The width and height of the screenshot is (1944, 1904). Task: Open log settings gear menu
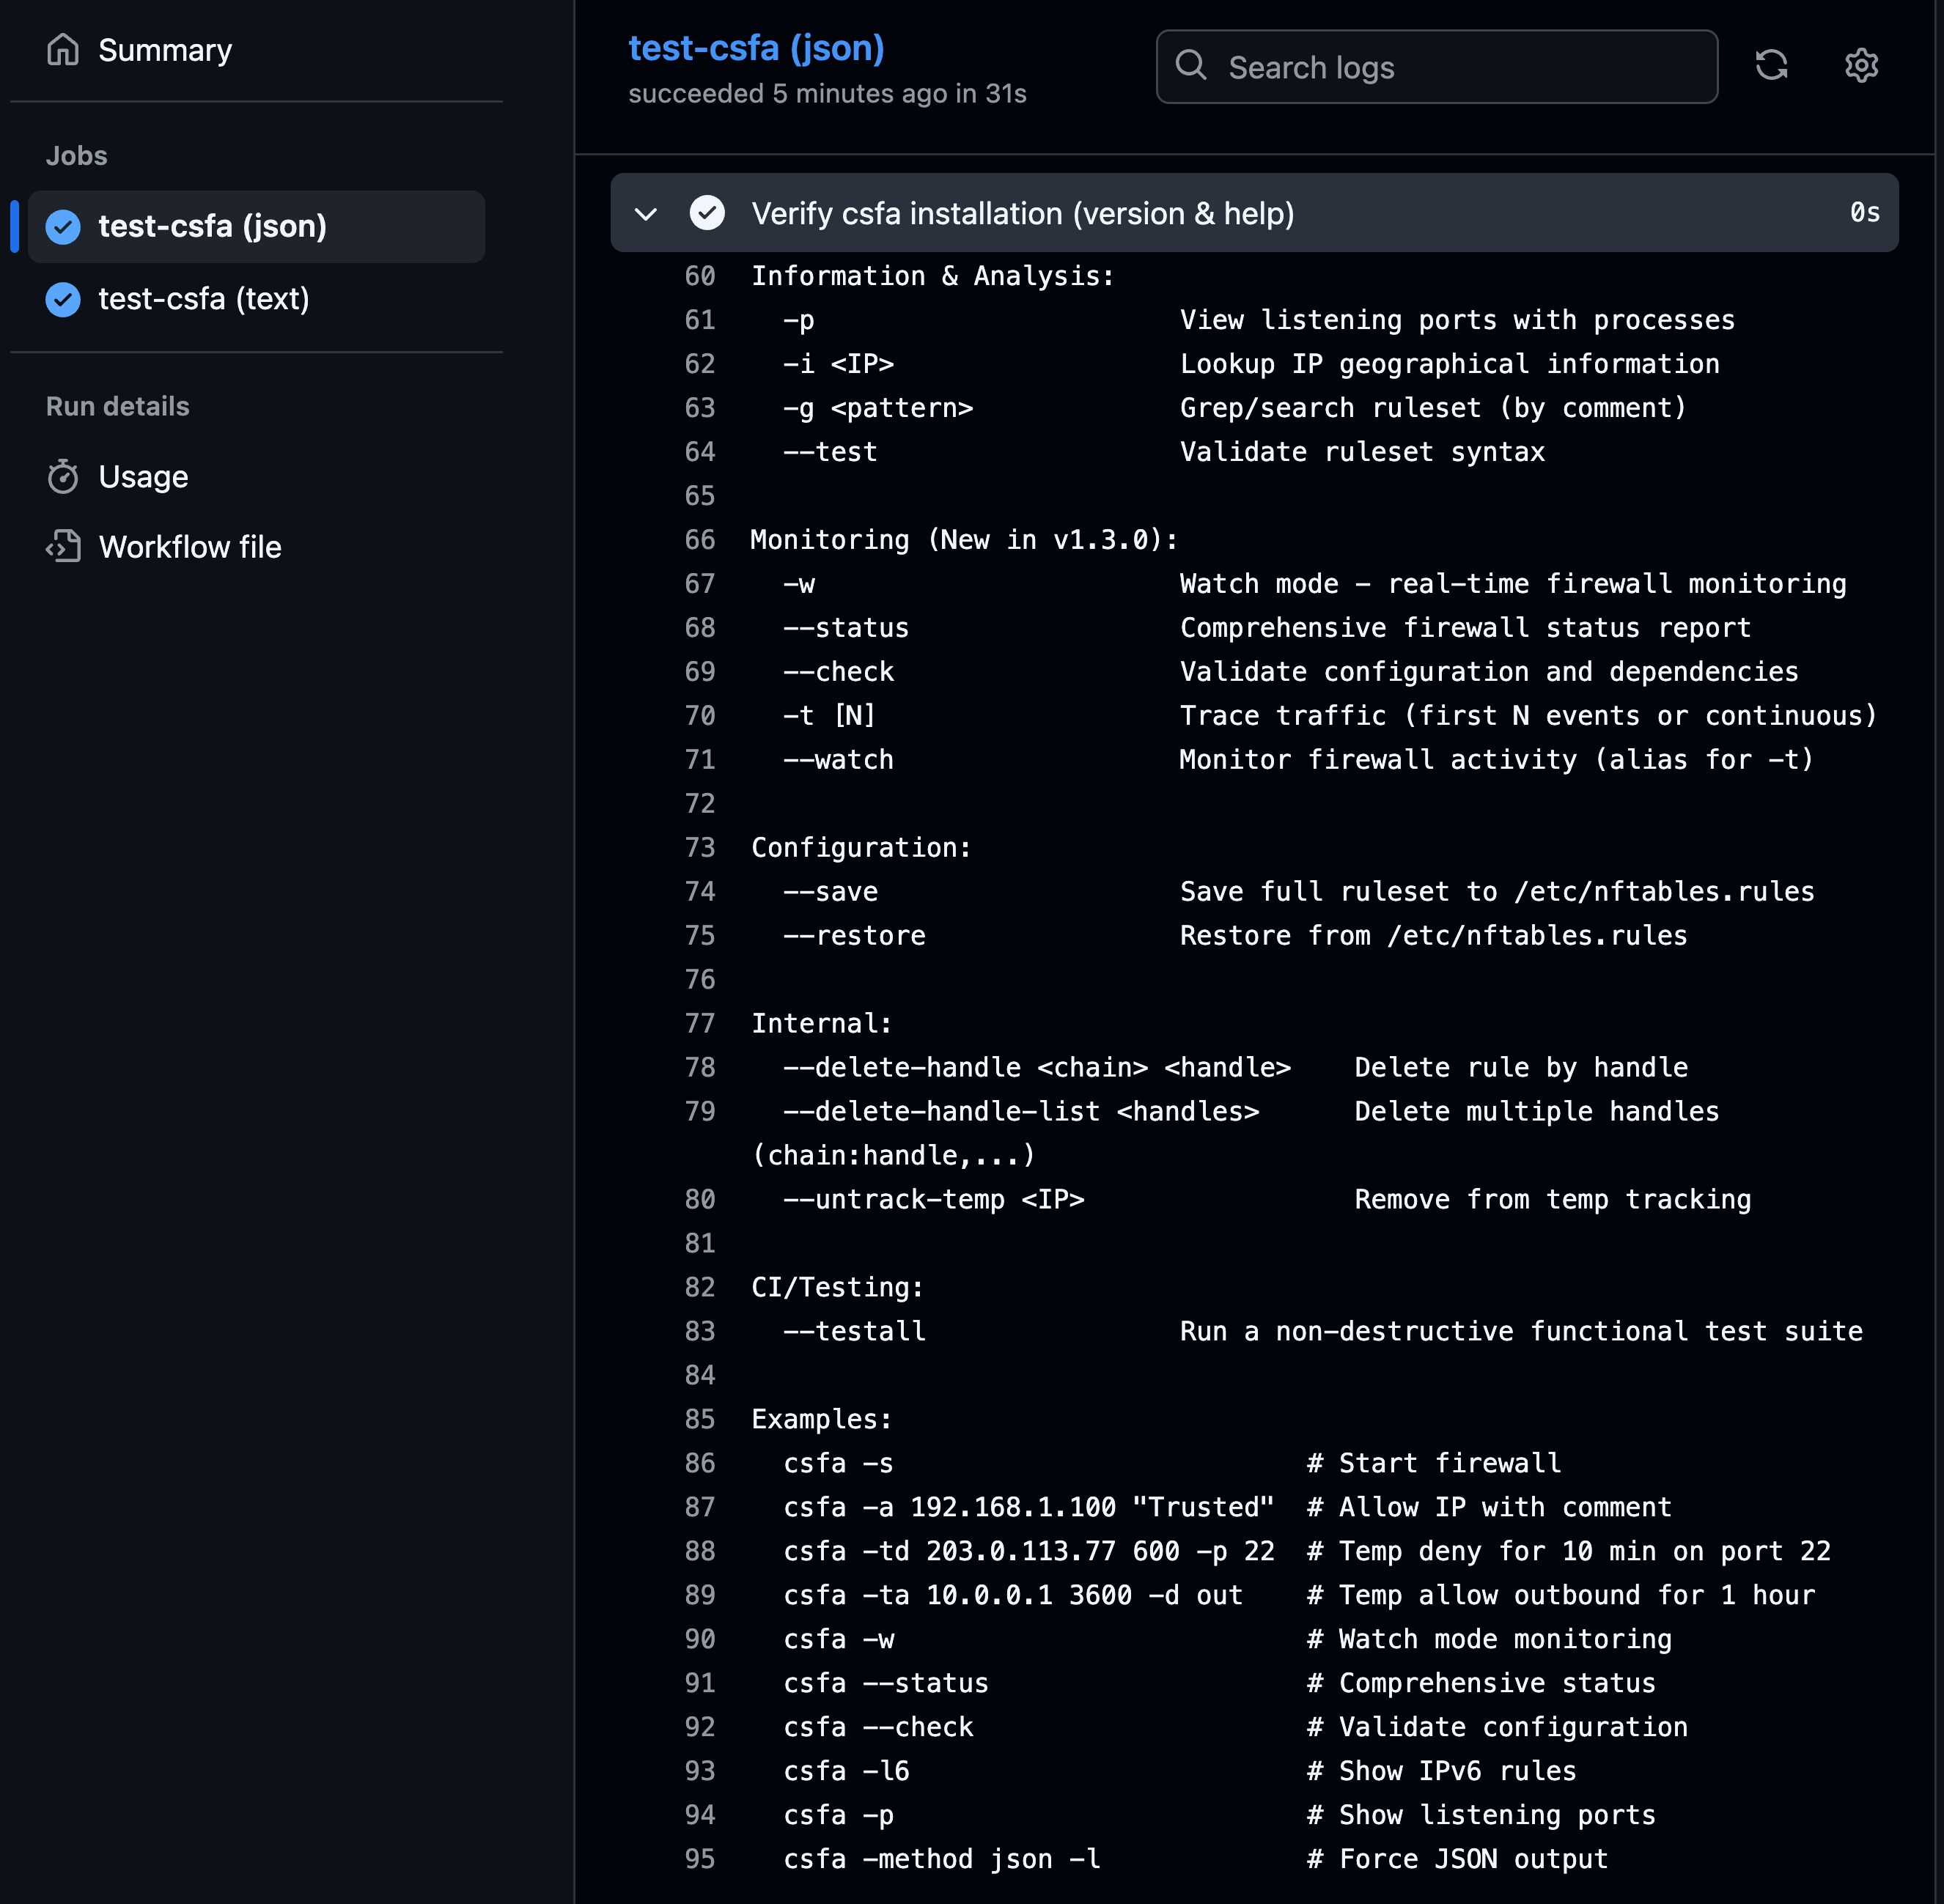point(1861,66)
